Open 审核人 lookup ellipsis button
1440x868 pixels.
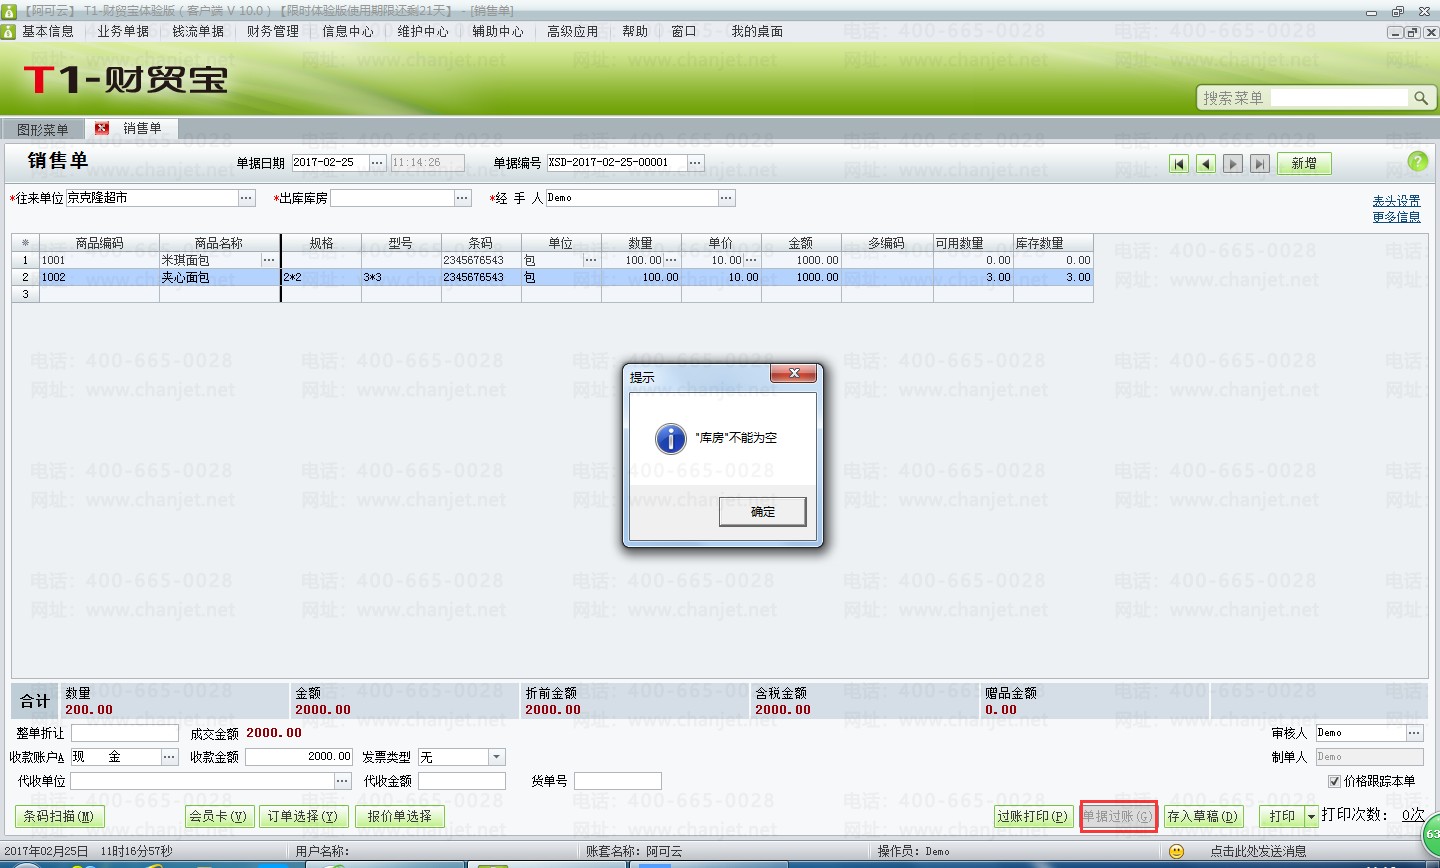point(1414,733)
